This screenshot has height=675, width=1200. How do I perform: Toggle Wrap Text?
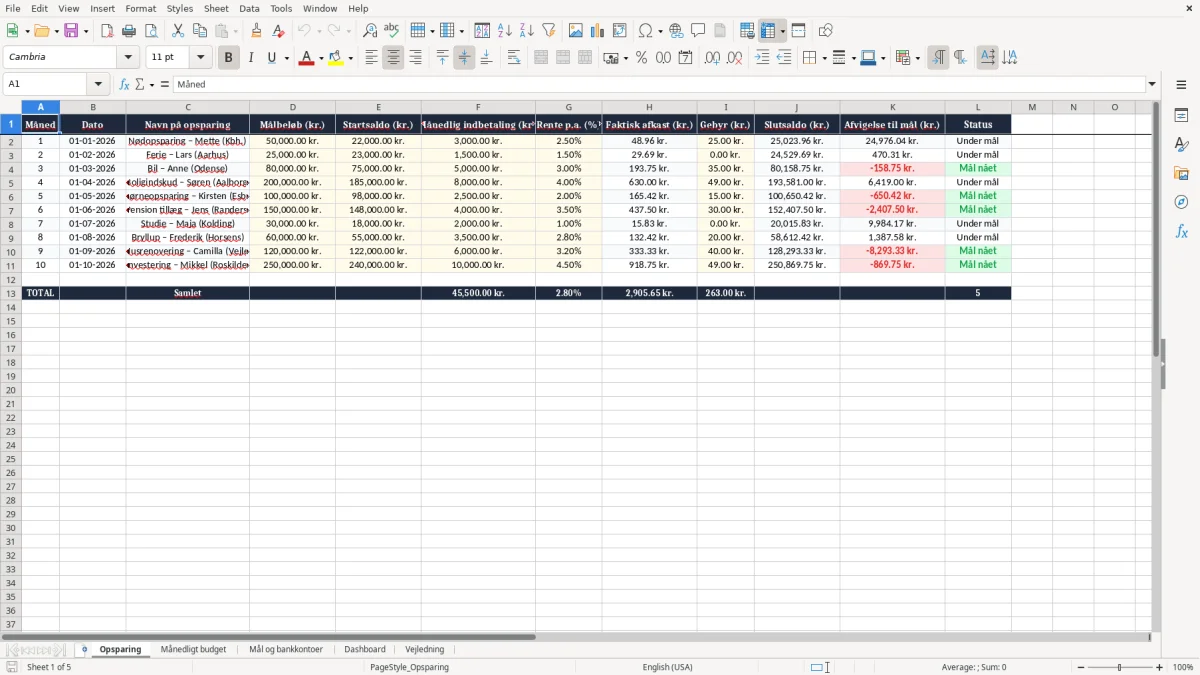[x=514, y=58]
